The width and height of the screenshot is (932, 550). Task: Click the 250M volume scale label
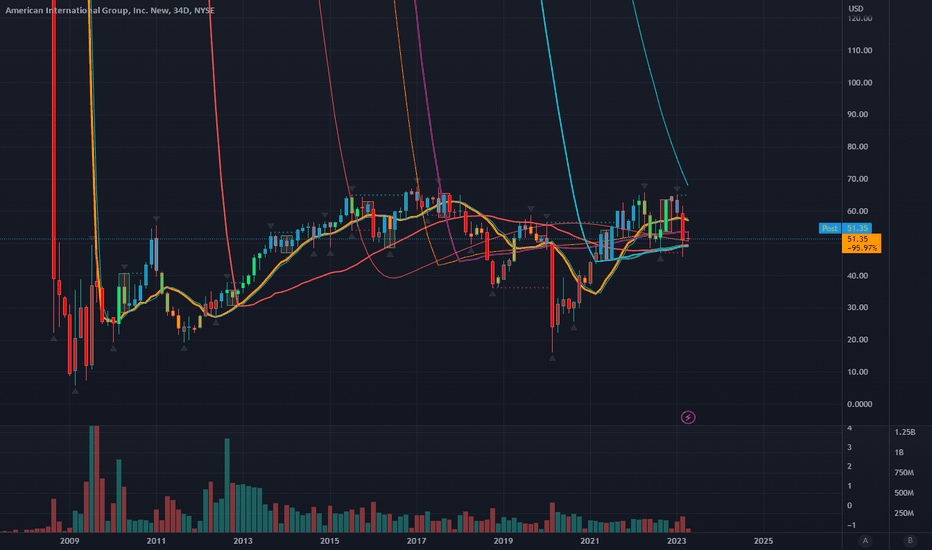click(x=904, y=513)
